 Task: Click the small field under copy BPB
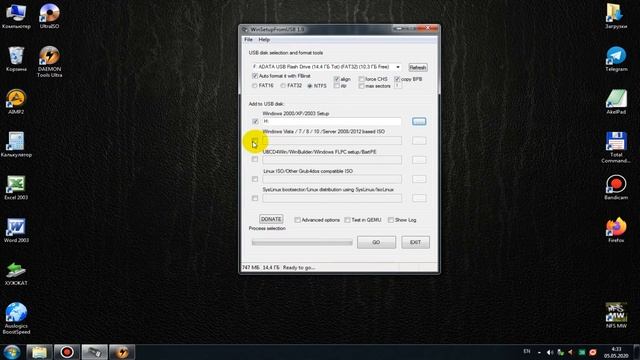pos(398,86)
